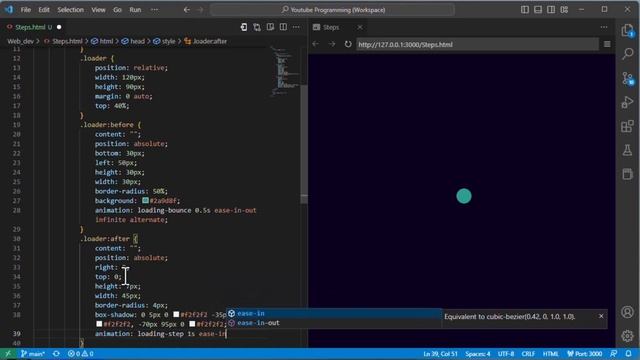Show errors and warnings count
Image resolution: width=640 pixels, height=360 pixels.
[80, 353]
